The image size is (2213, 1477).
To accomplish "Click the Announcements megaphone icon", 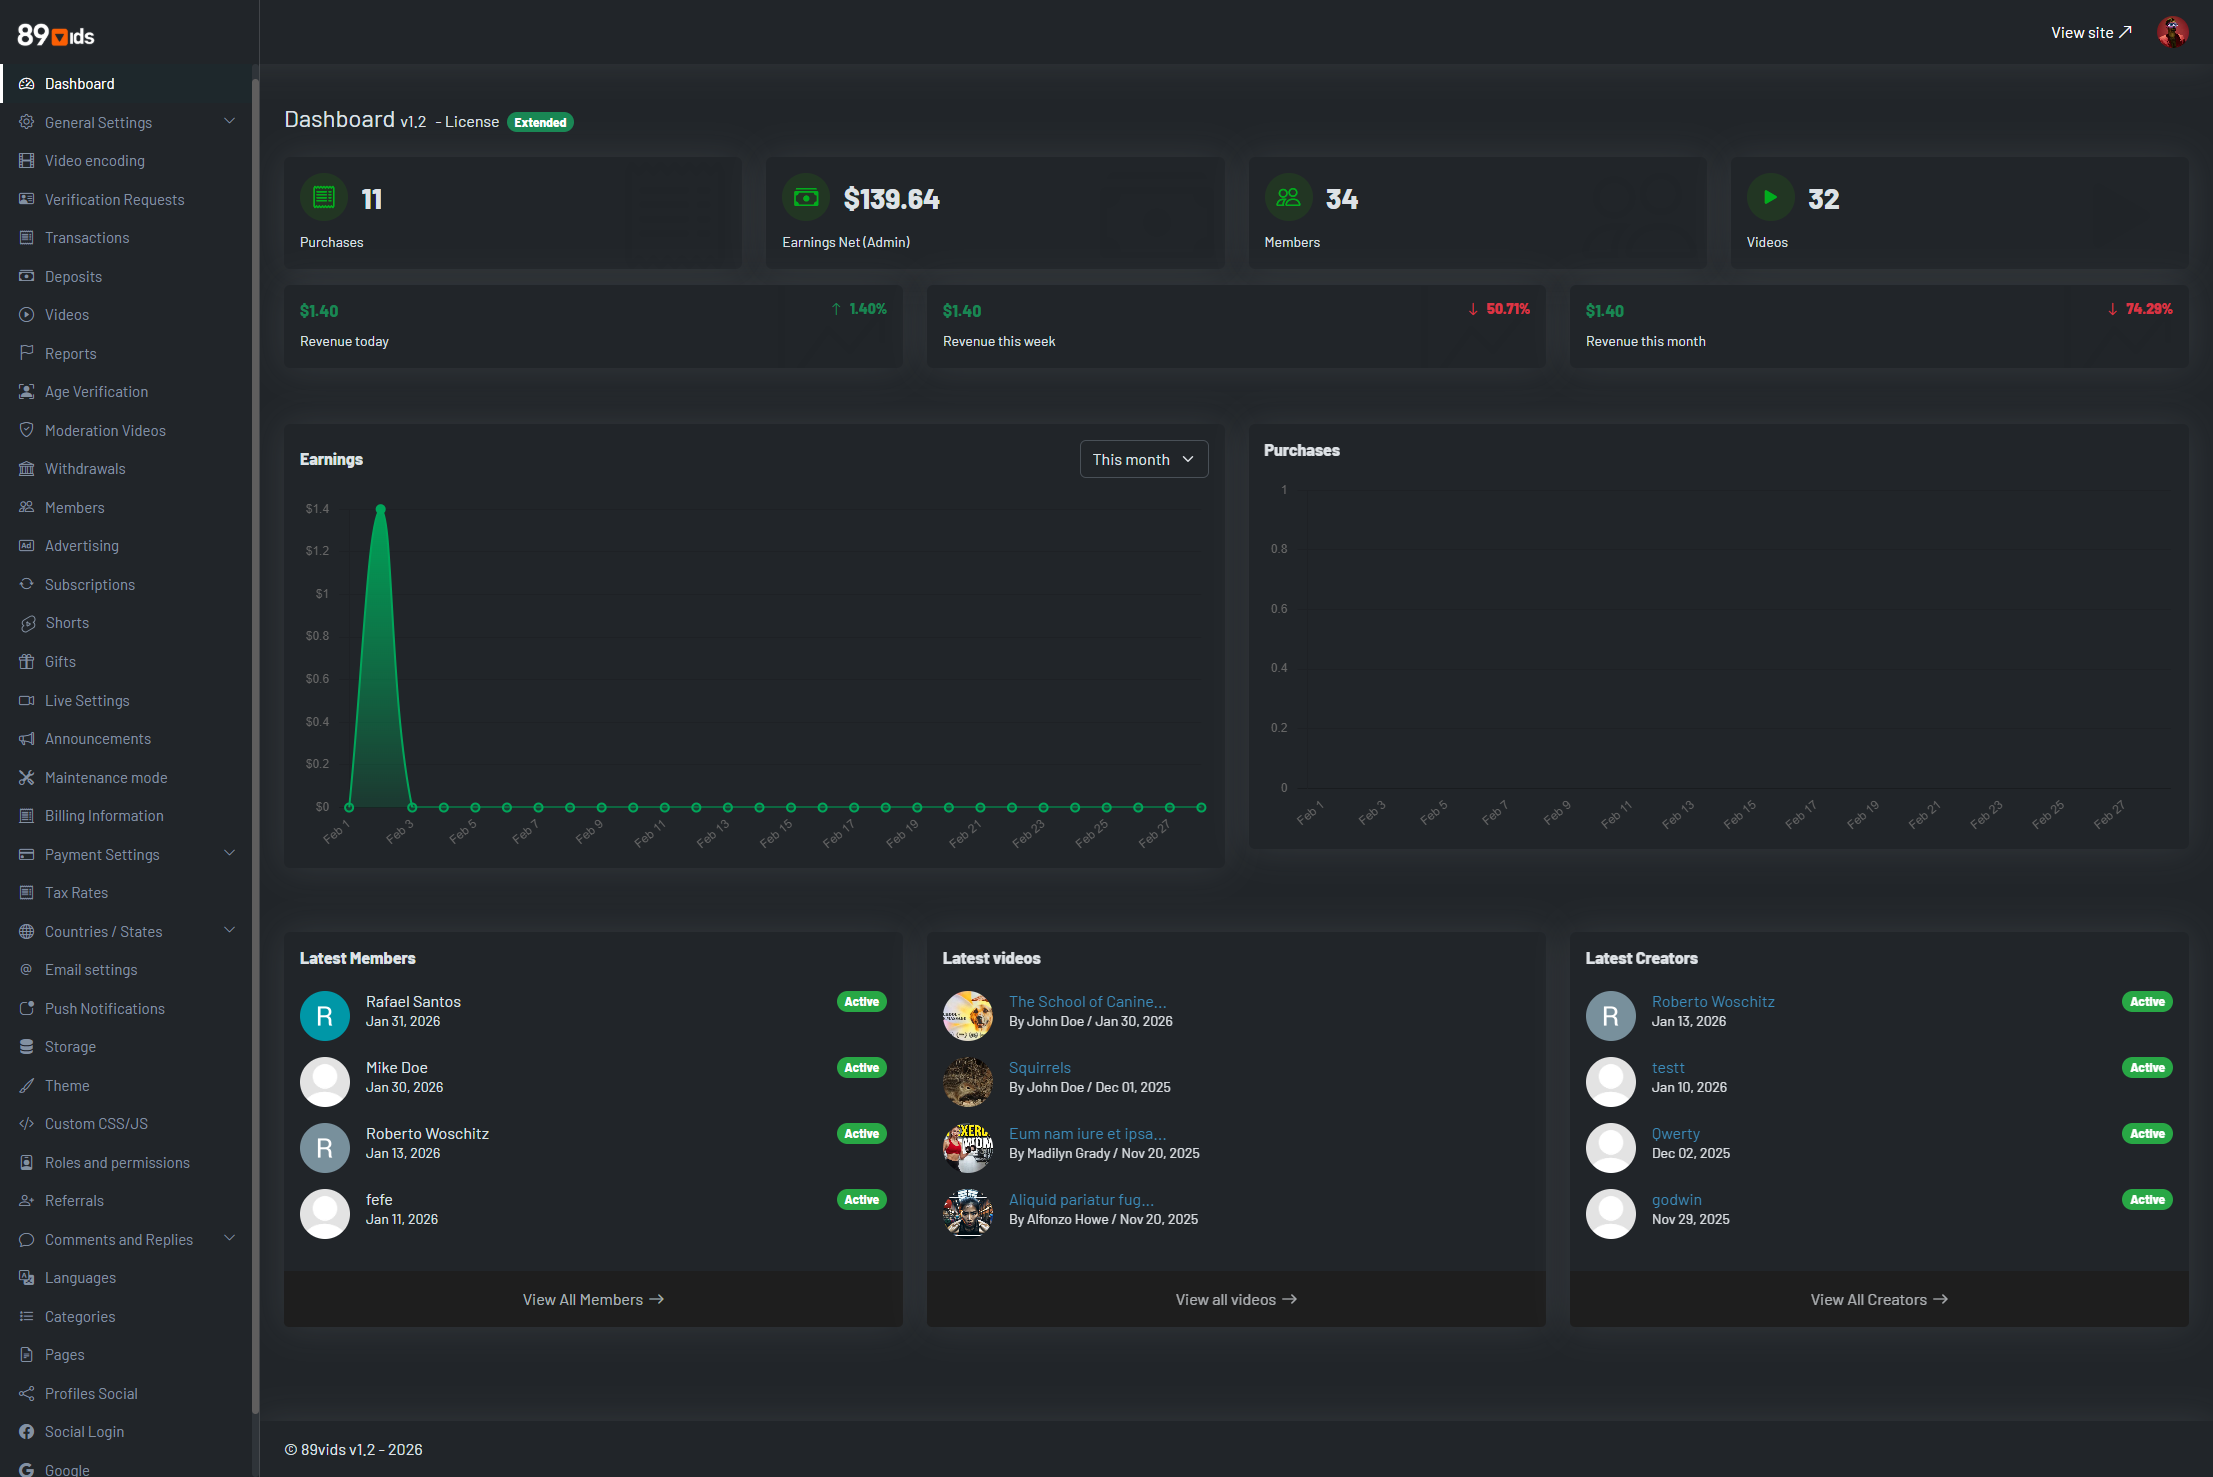I will 27,739.
